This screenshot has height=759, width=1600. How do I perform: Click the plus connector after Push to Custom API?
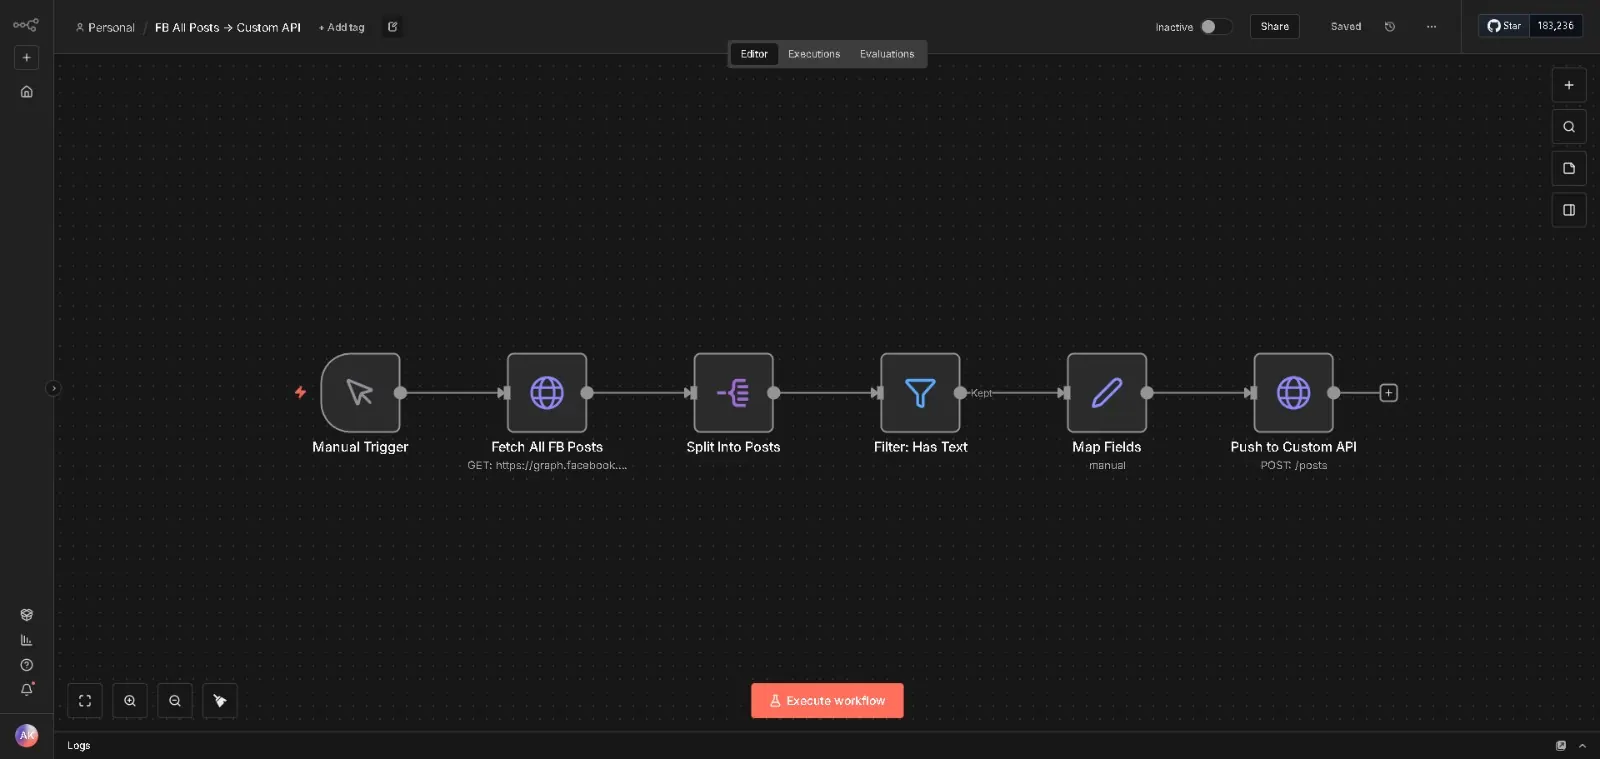pyautogui.click(x=1389, y=393)
